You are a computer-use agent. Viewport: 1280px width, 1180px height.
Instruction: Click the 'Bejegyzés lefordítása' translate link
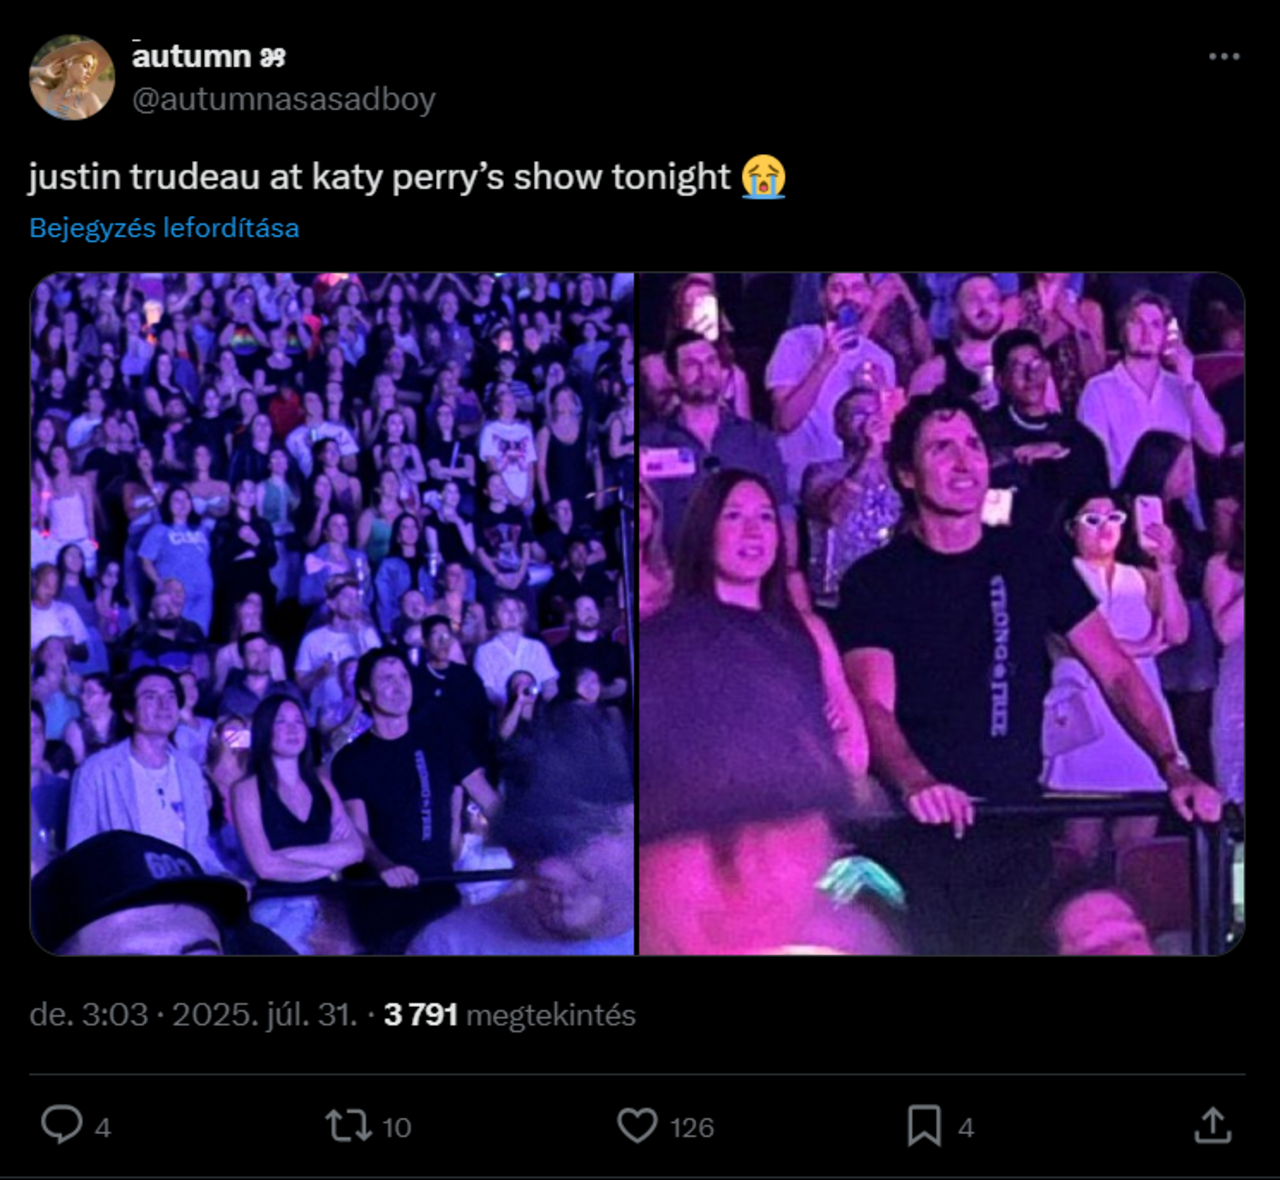pos(164,228)
